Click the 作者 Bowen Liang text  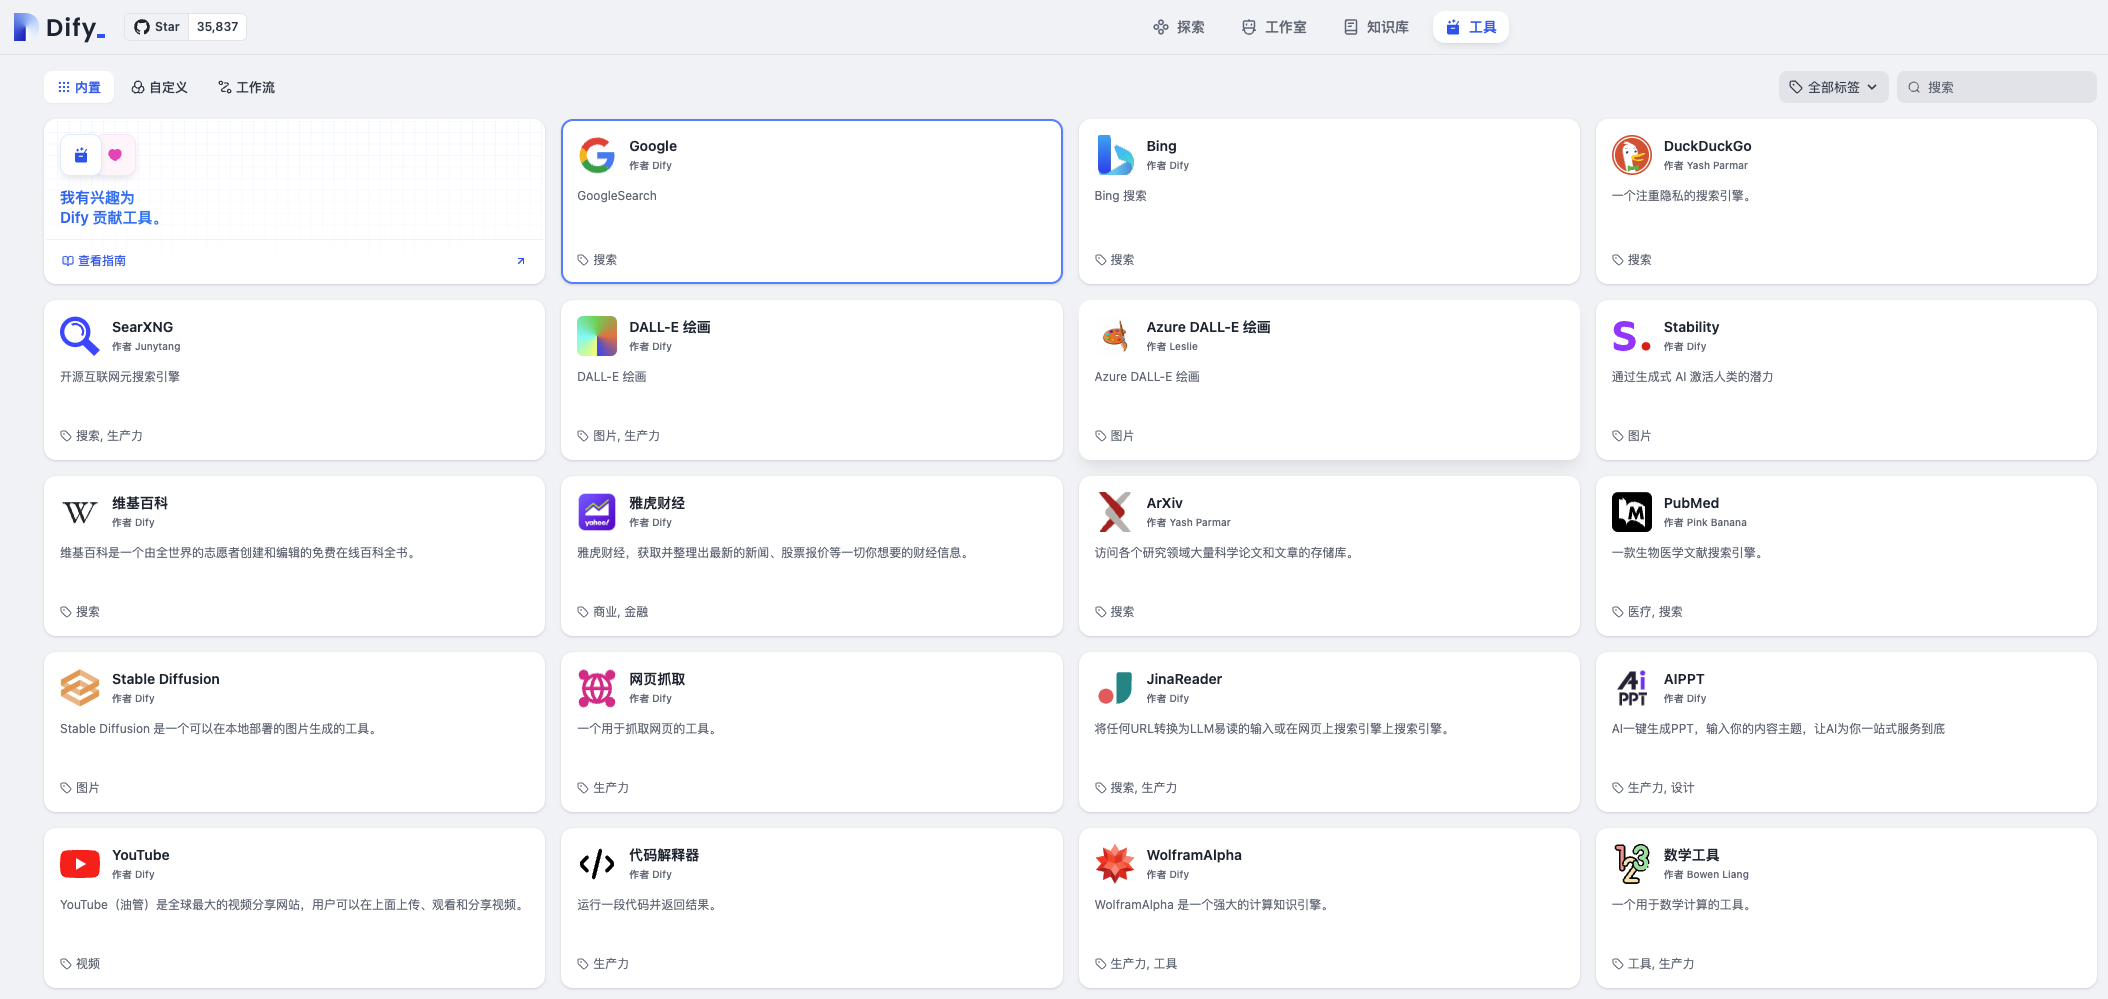pos(1706,875)
